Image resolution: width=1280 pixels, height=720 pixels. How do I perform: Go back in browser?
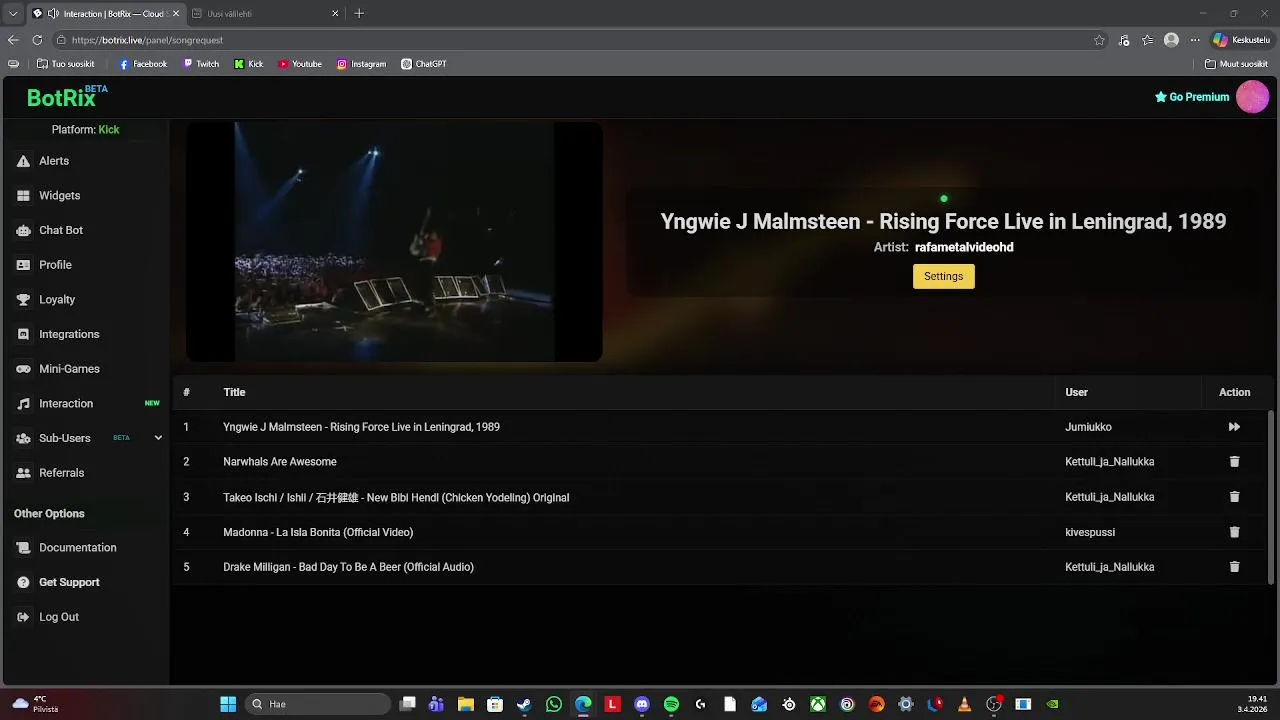(13, 40)
